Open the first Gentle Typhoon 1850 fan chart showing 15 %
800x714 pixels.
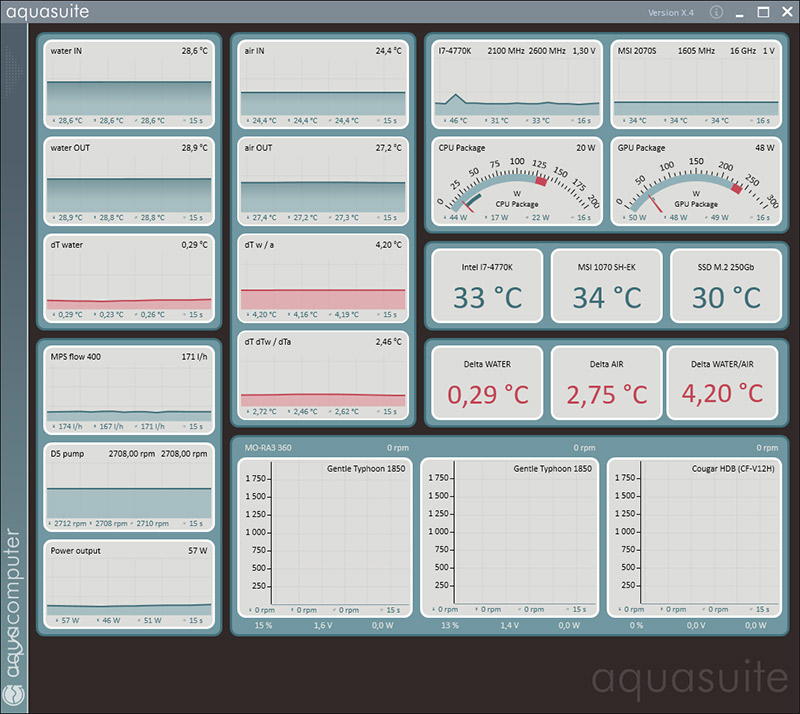[x=325, y=537]
